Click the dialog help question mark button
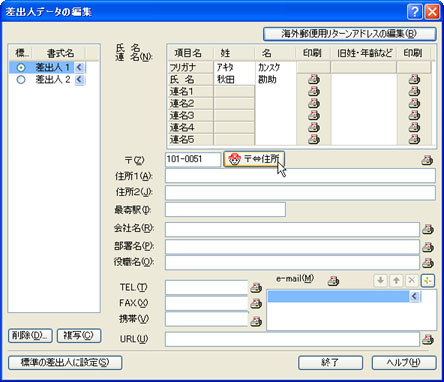The image size is (444, 382). pos(414,12)
